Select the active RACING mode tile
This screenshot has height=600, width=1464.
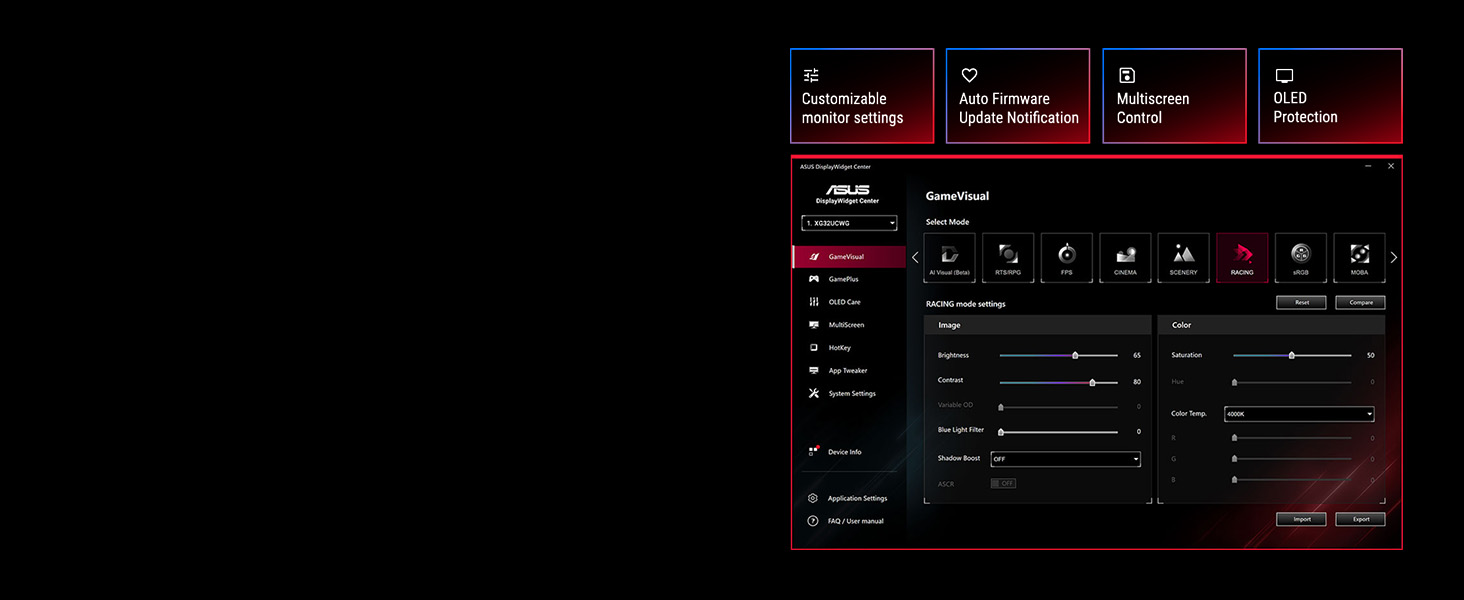(1242, 257)
